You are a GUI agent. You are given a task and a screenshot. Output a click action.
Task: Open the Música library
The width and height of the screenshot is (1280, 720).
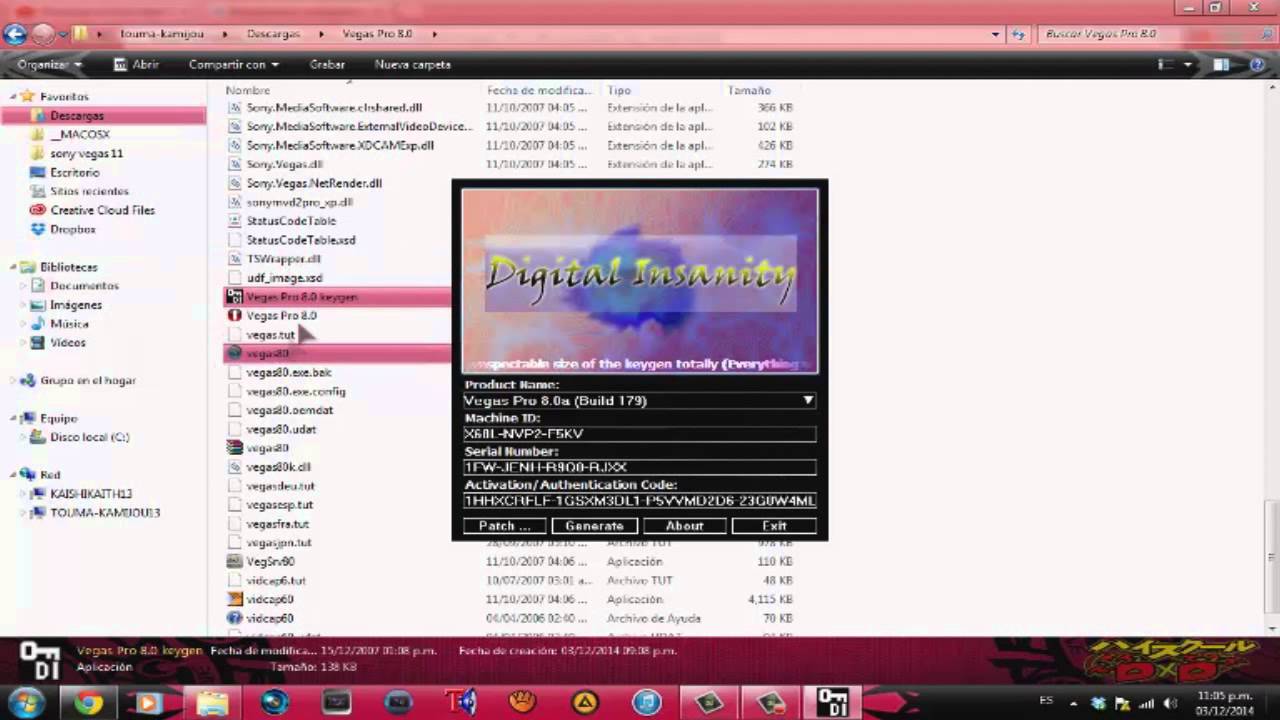point(69,324)
